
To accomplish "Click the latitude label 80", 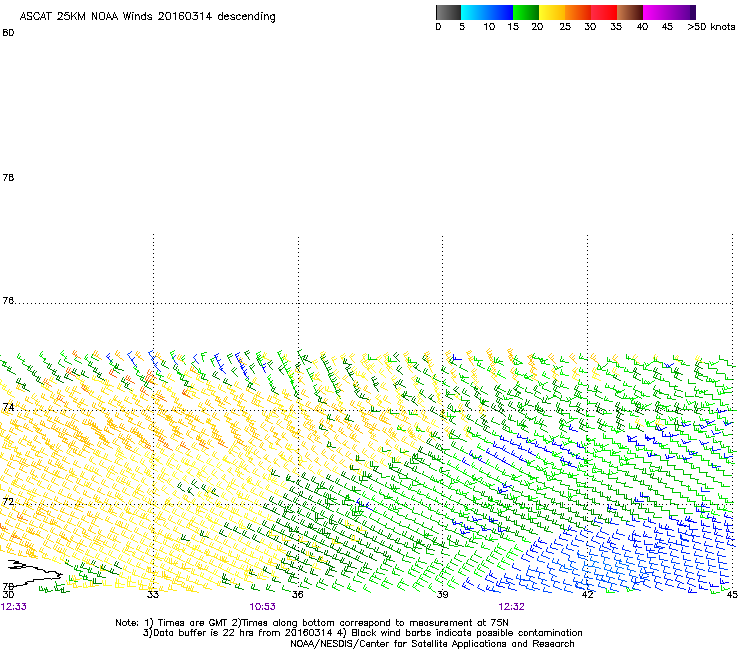I will click(8, 33).
